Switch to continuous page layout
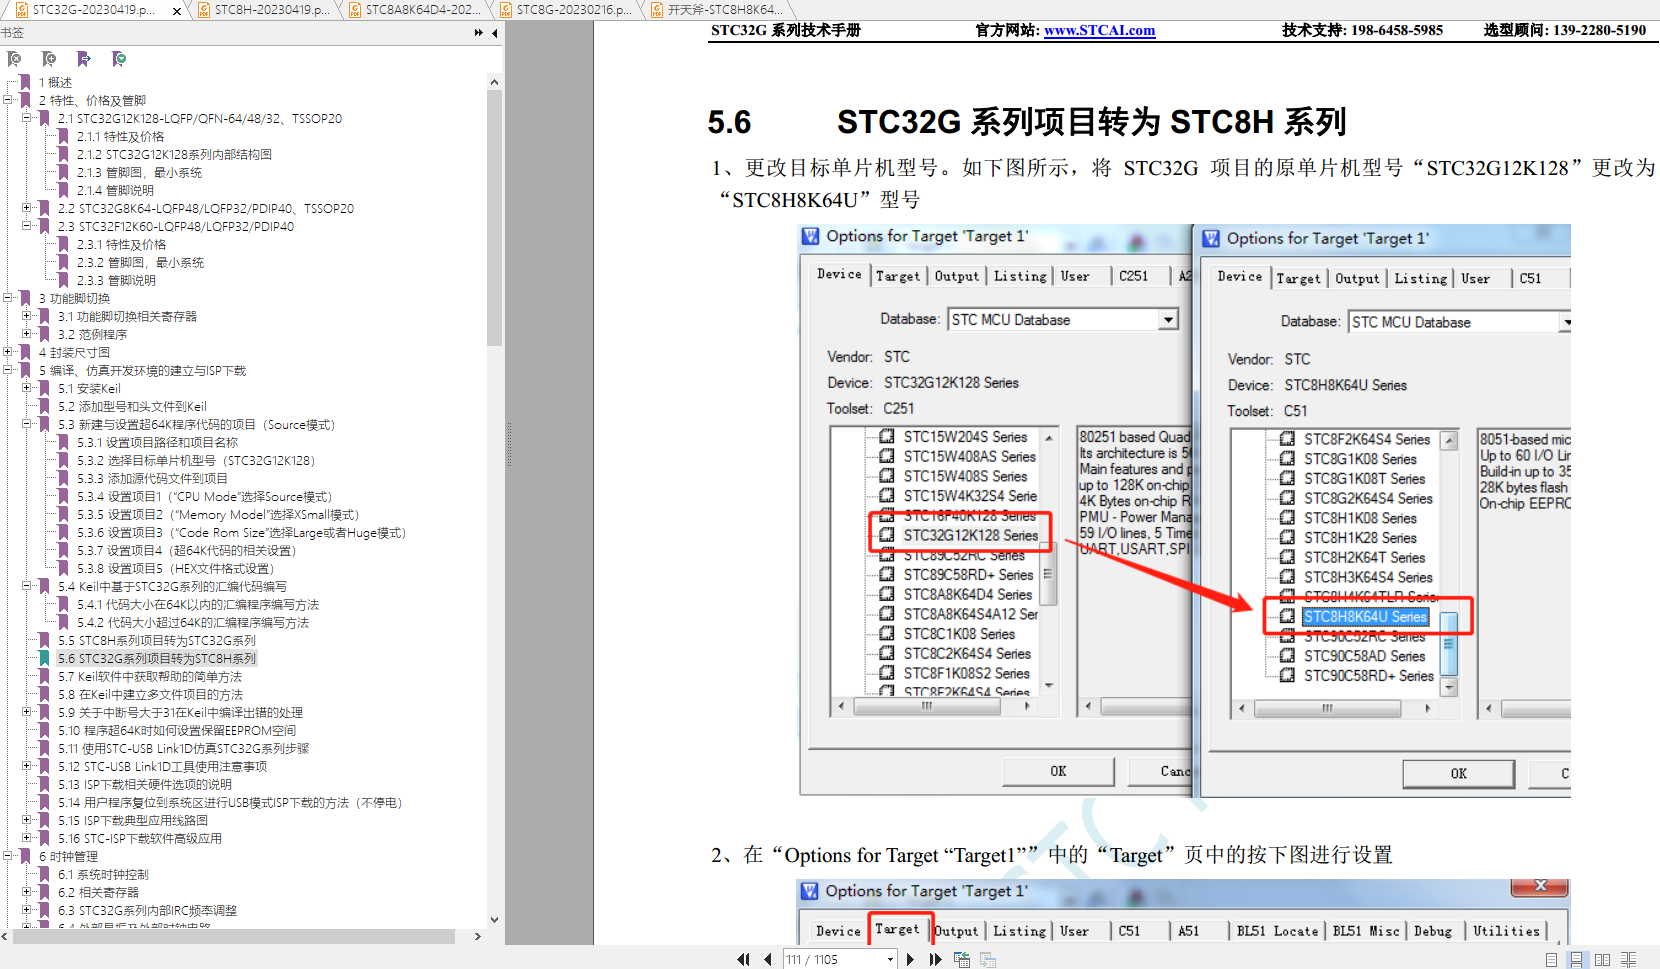This screenshot has width=1660, height=969. [x=1577, y=959]
